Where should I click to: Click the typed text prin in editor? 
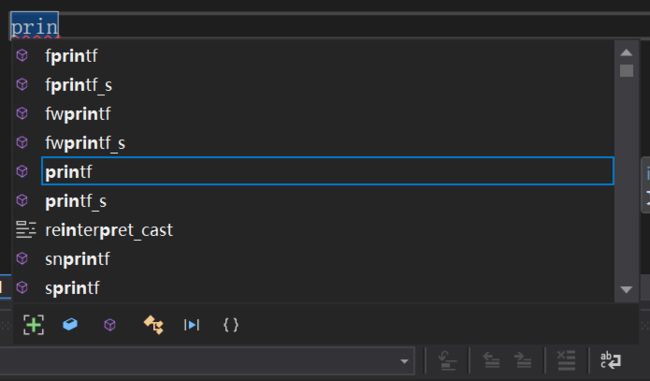tap(34, 27)
